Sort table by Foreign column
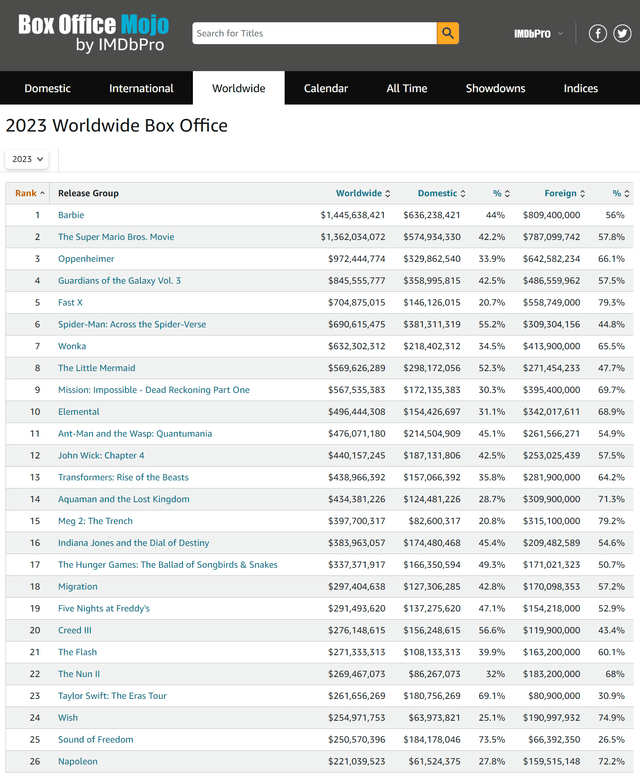Image resolution: width=640 pixels, height=773 pixels. [565, 193]
